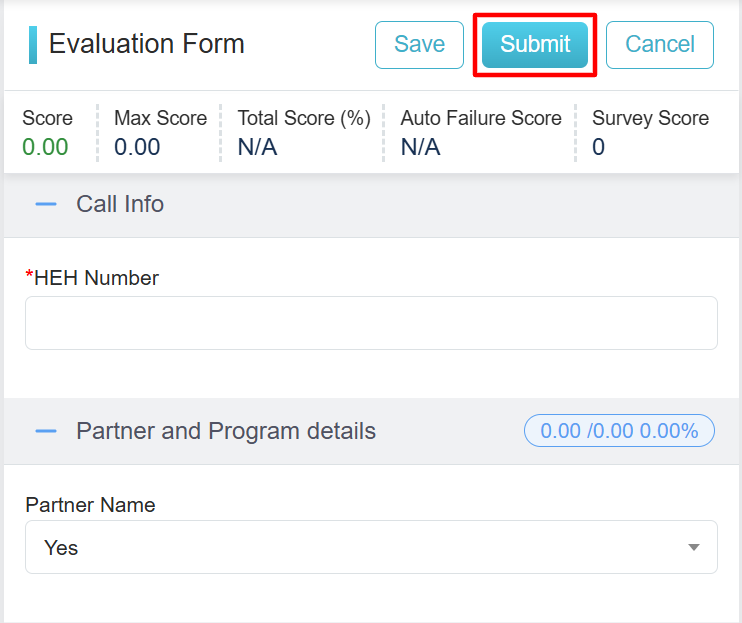Click the Partner Name dropdown arrow

[x=694, y=548]
